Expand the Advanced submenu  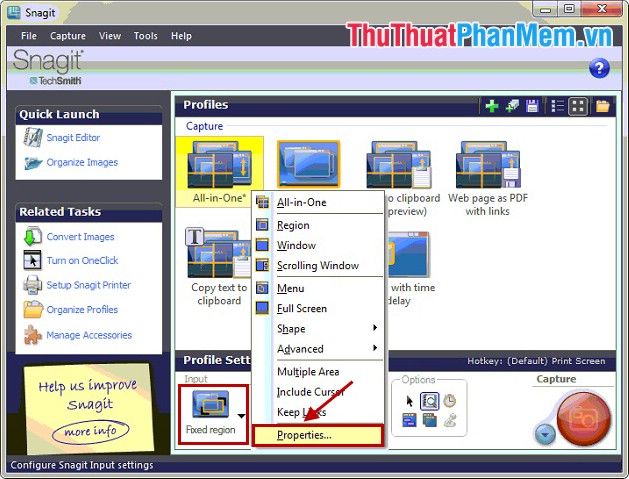pyautogui.click(x=319, y=349)
